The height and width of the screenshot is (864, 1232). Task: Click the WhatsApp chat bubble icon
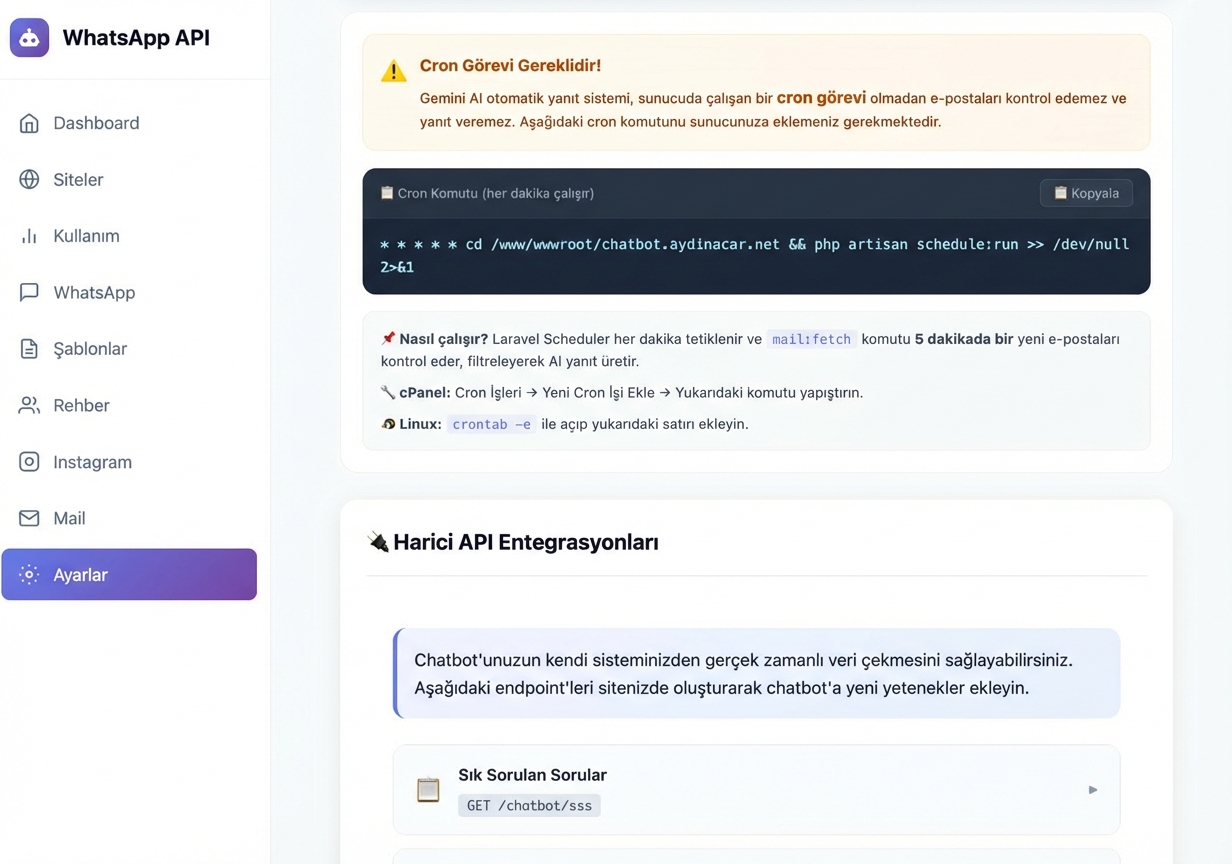(30, 292)
